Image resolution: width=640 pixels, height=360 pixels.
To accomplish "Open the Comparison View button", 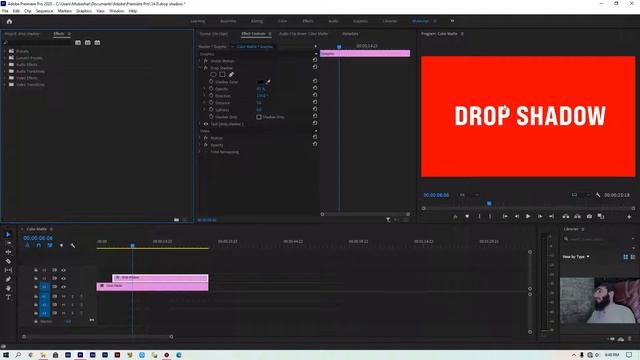I will point(601,216).
